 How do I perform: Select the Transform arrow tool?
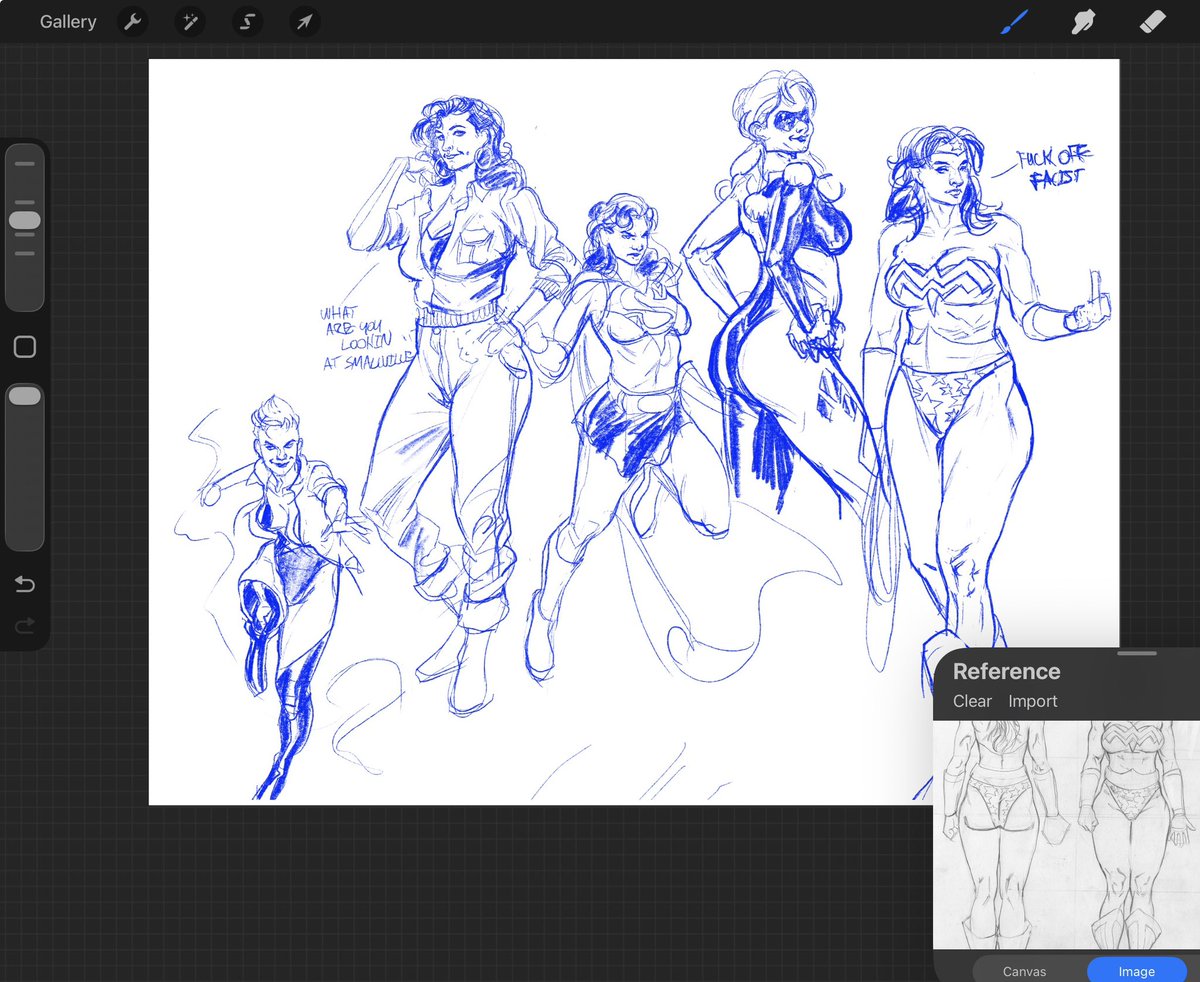[x=305, y=21]
